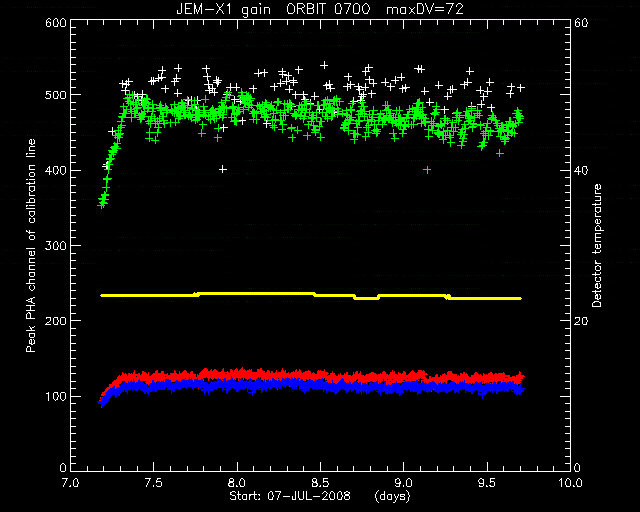Click the Detector temperature axis title
640x512 pixels.
pos(597,245)
